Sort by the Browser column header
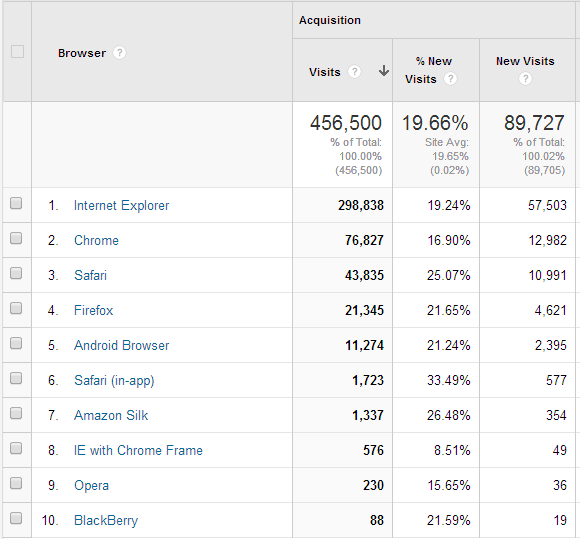 82,53
